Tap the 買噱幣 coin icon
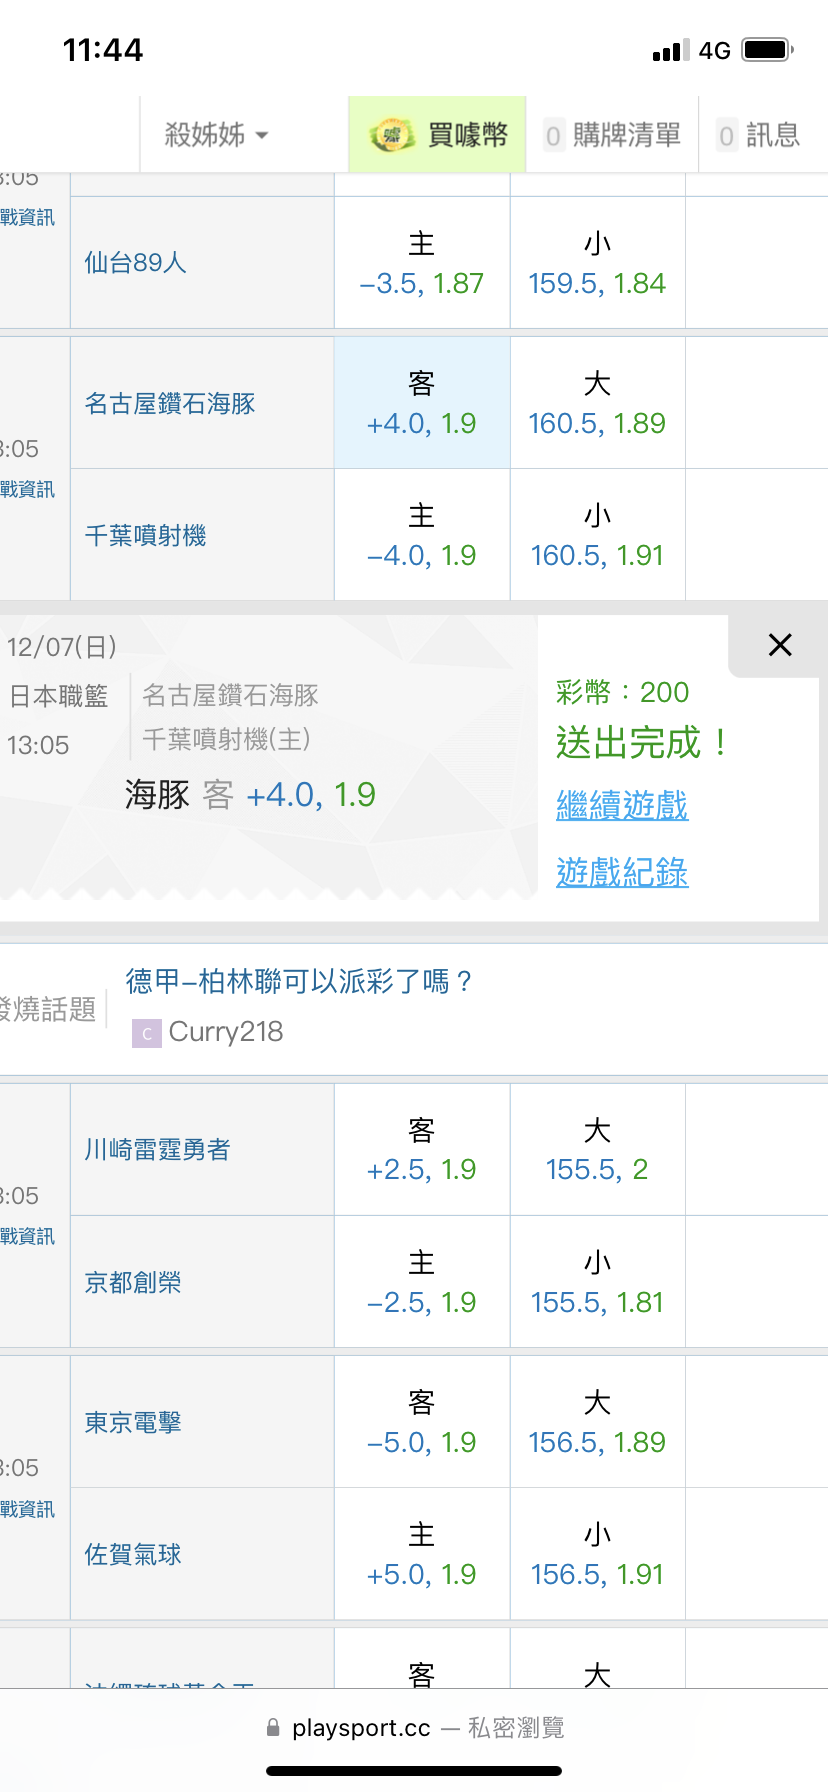 392,135
